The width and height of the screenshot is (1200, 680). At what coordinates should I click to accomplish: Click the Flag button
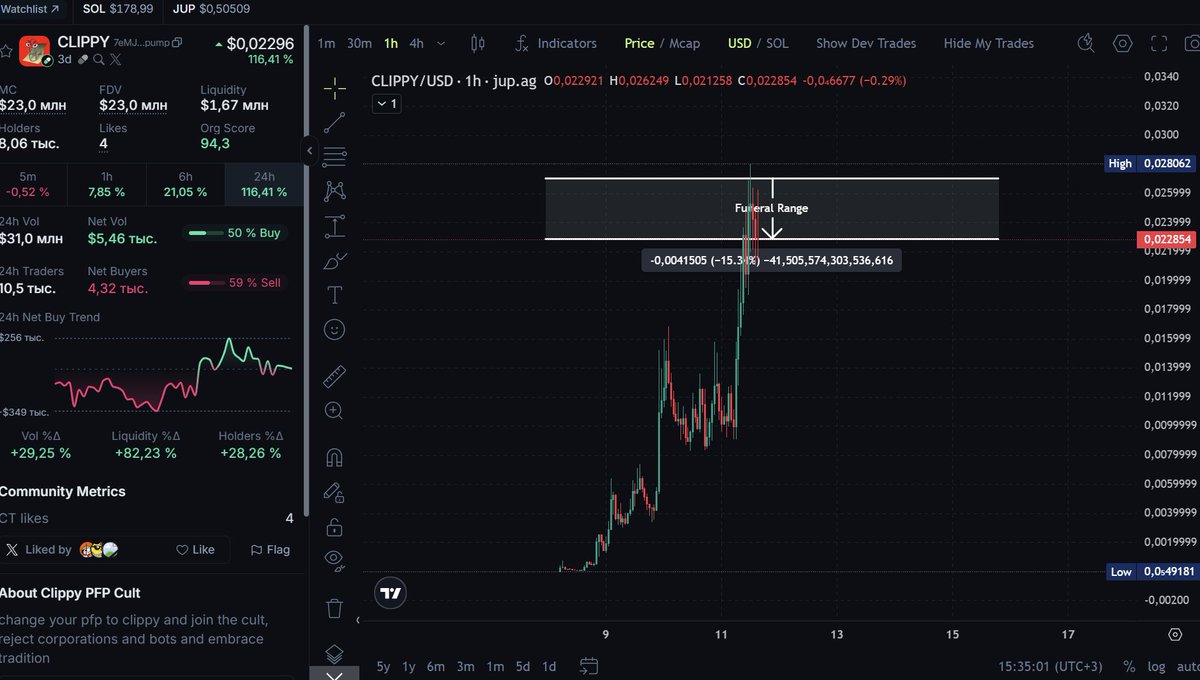pyautogui.click(x=270, y=549)
